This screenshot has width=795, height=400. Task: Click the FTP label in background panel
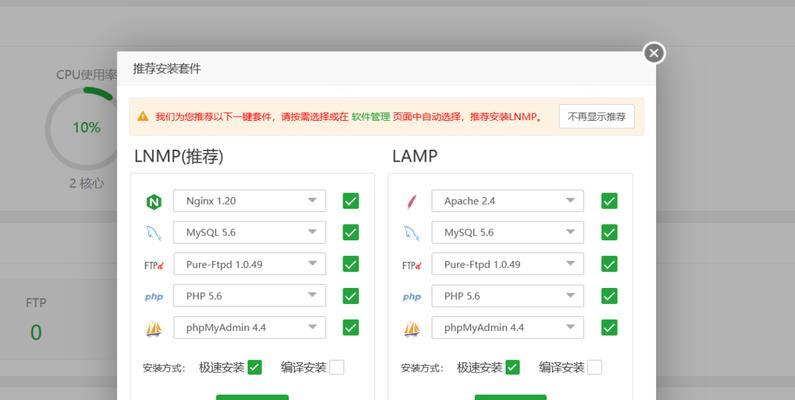coord(36,303)
